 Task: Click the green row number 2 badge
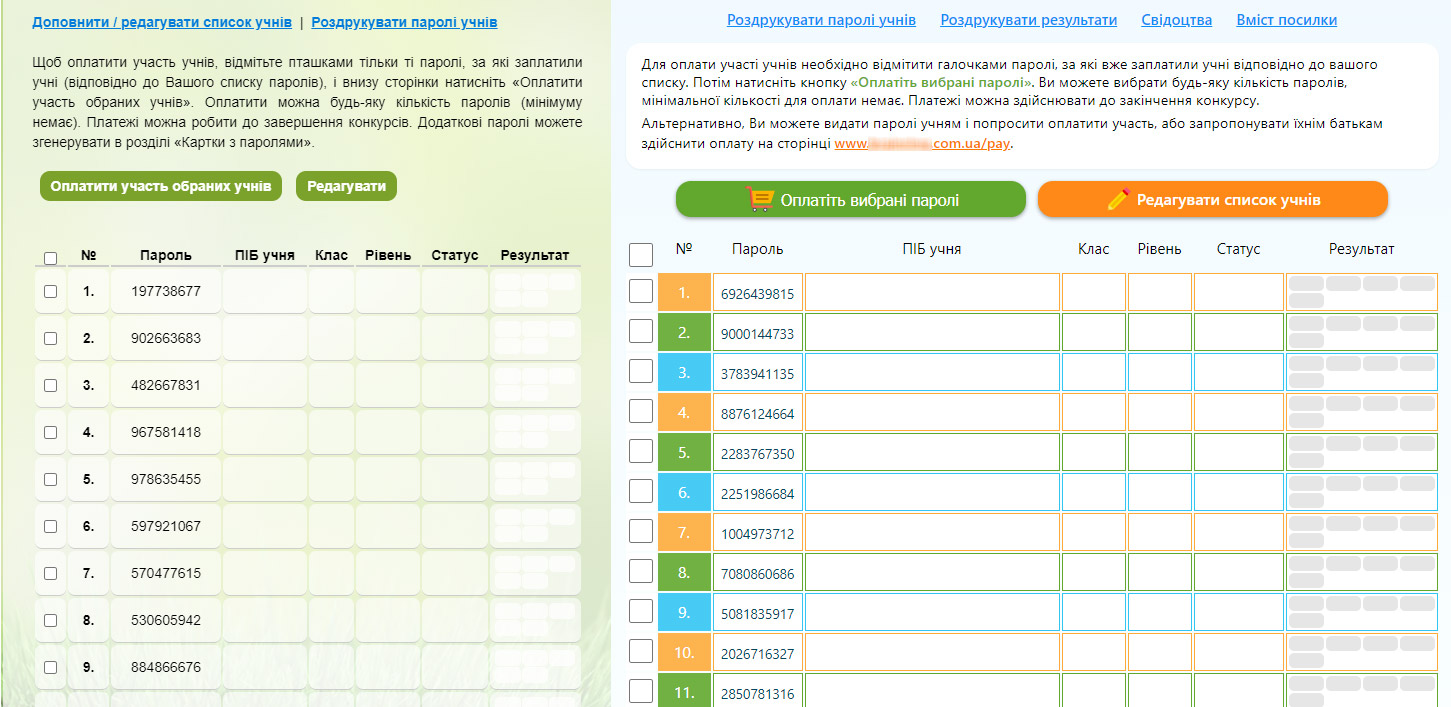tap(684, 333)
